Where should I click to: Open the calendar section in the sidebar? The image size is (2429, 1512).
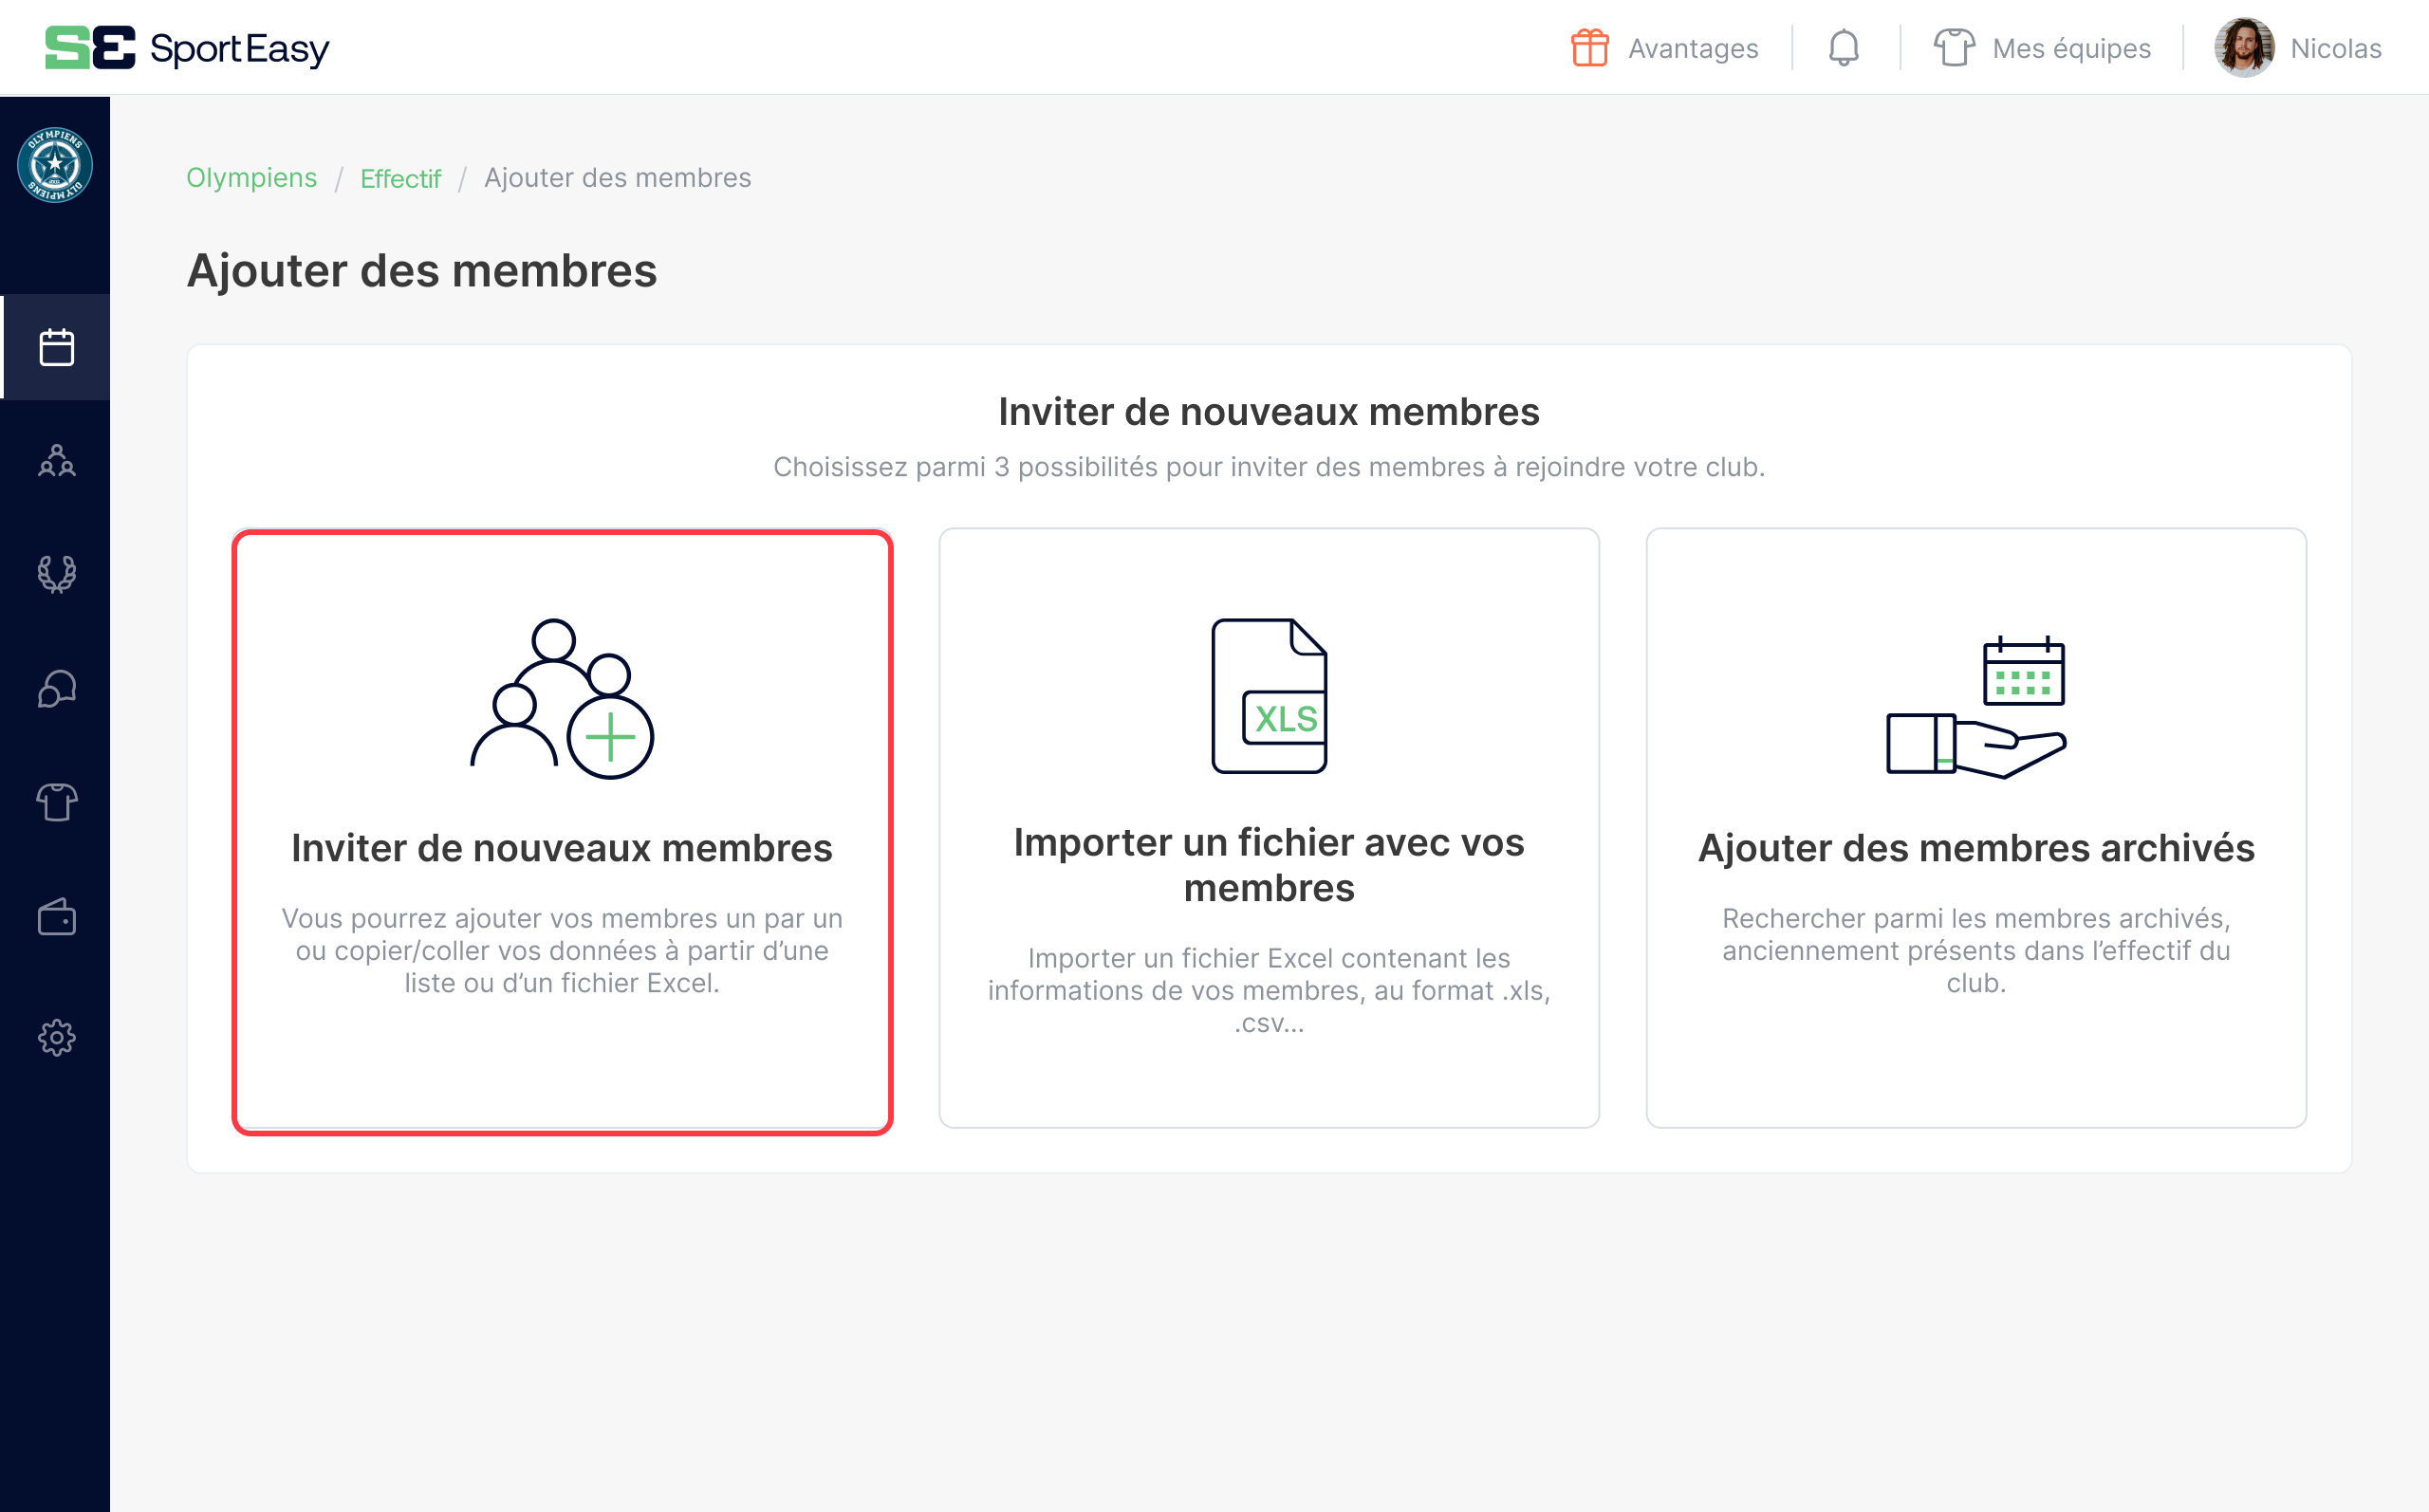click(55, 347)
